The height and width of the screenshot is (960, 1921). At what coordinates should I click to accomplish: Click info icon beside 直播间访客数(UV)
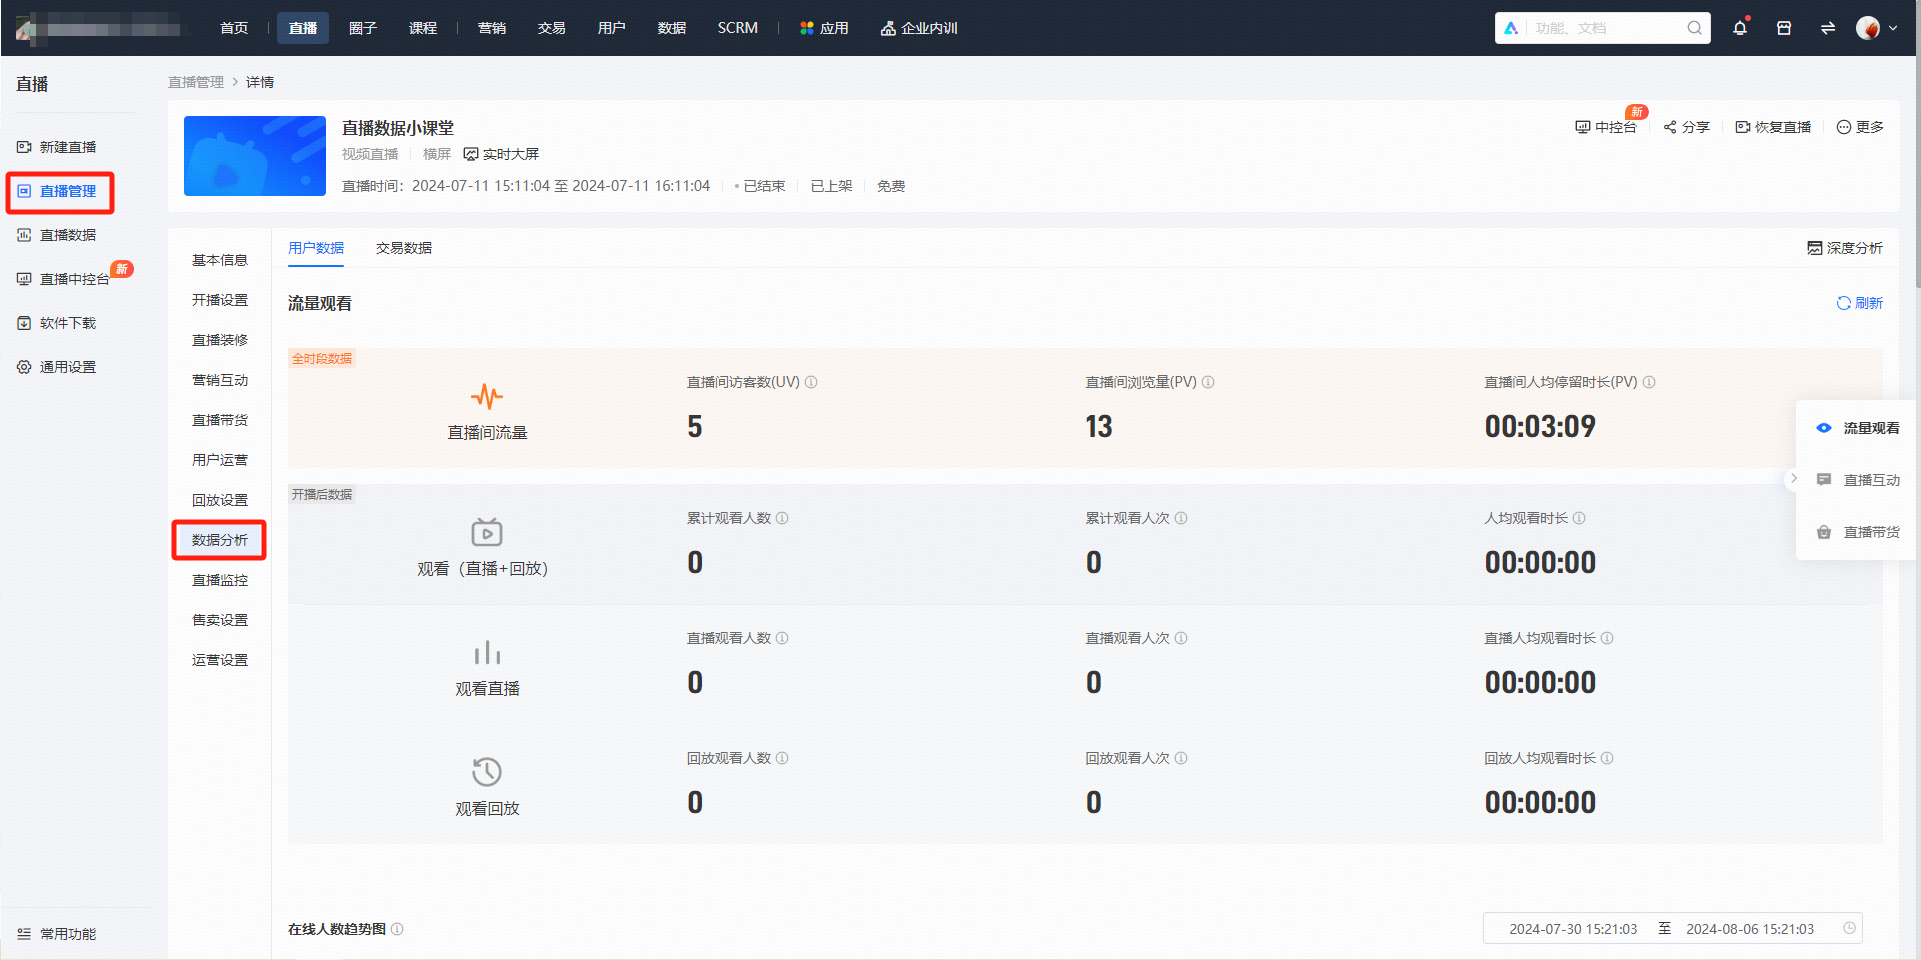(811, 382)
